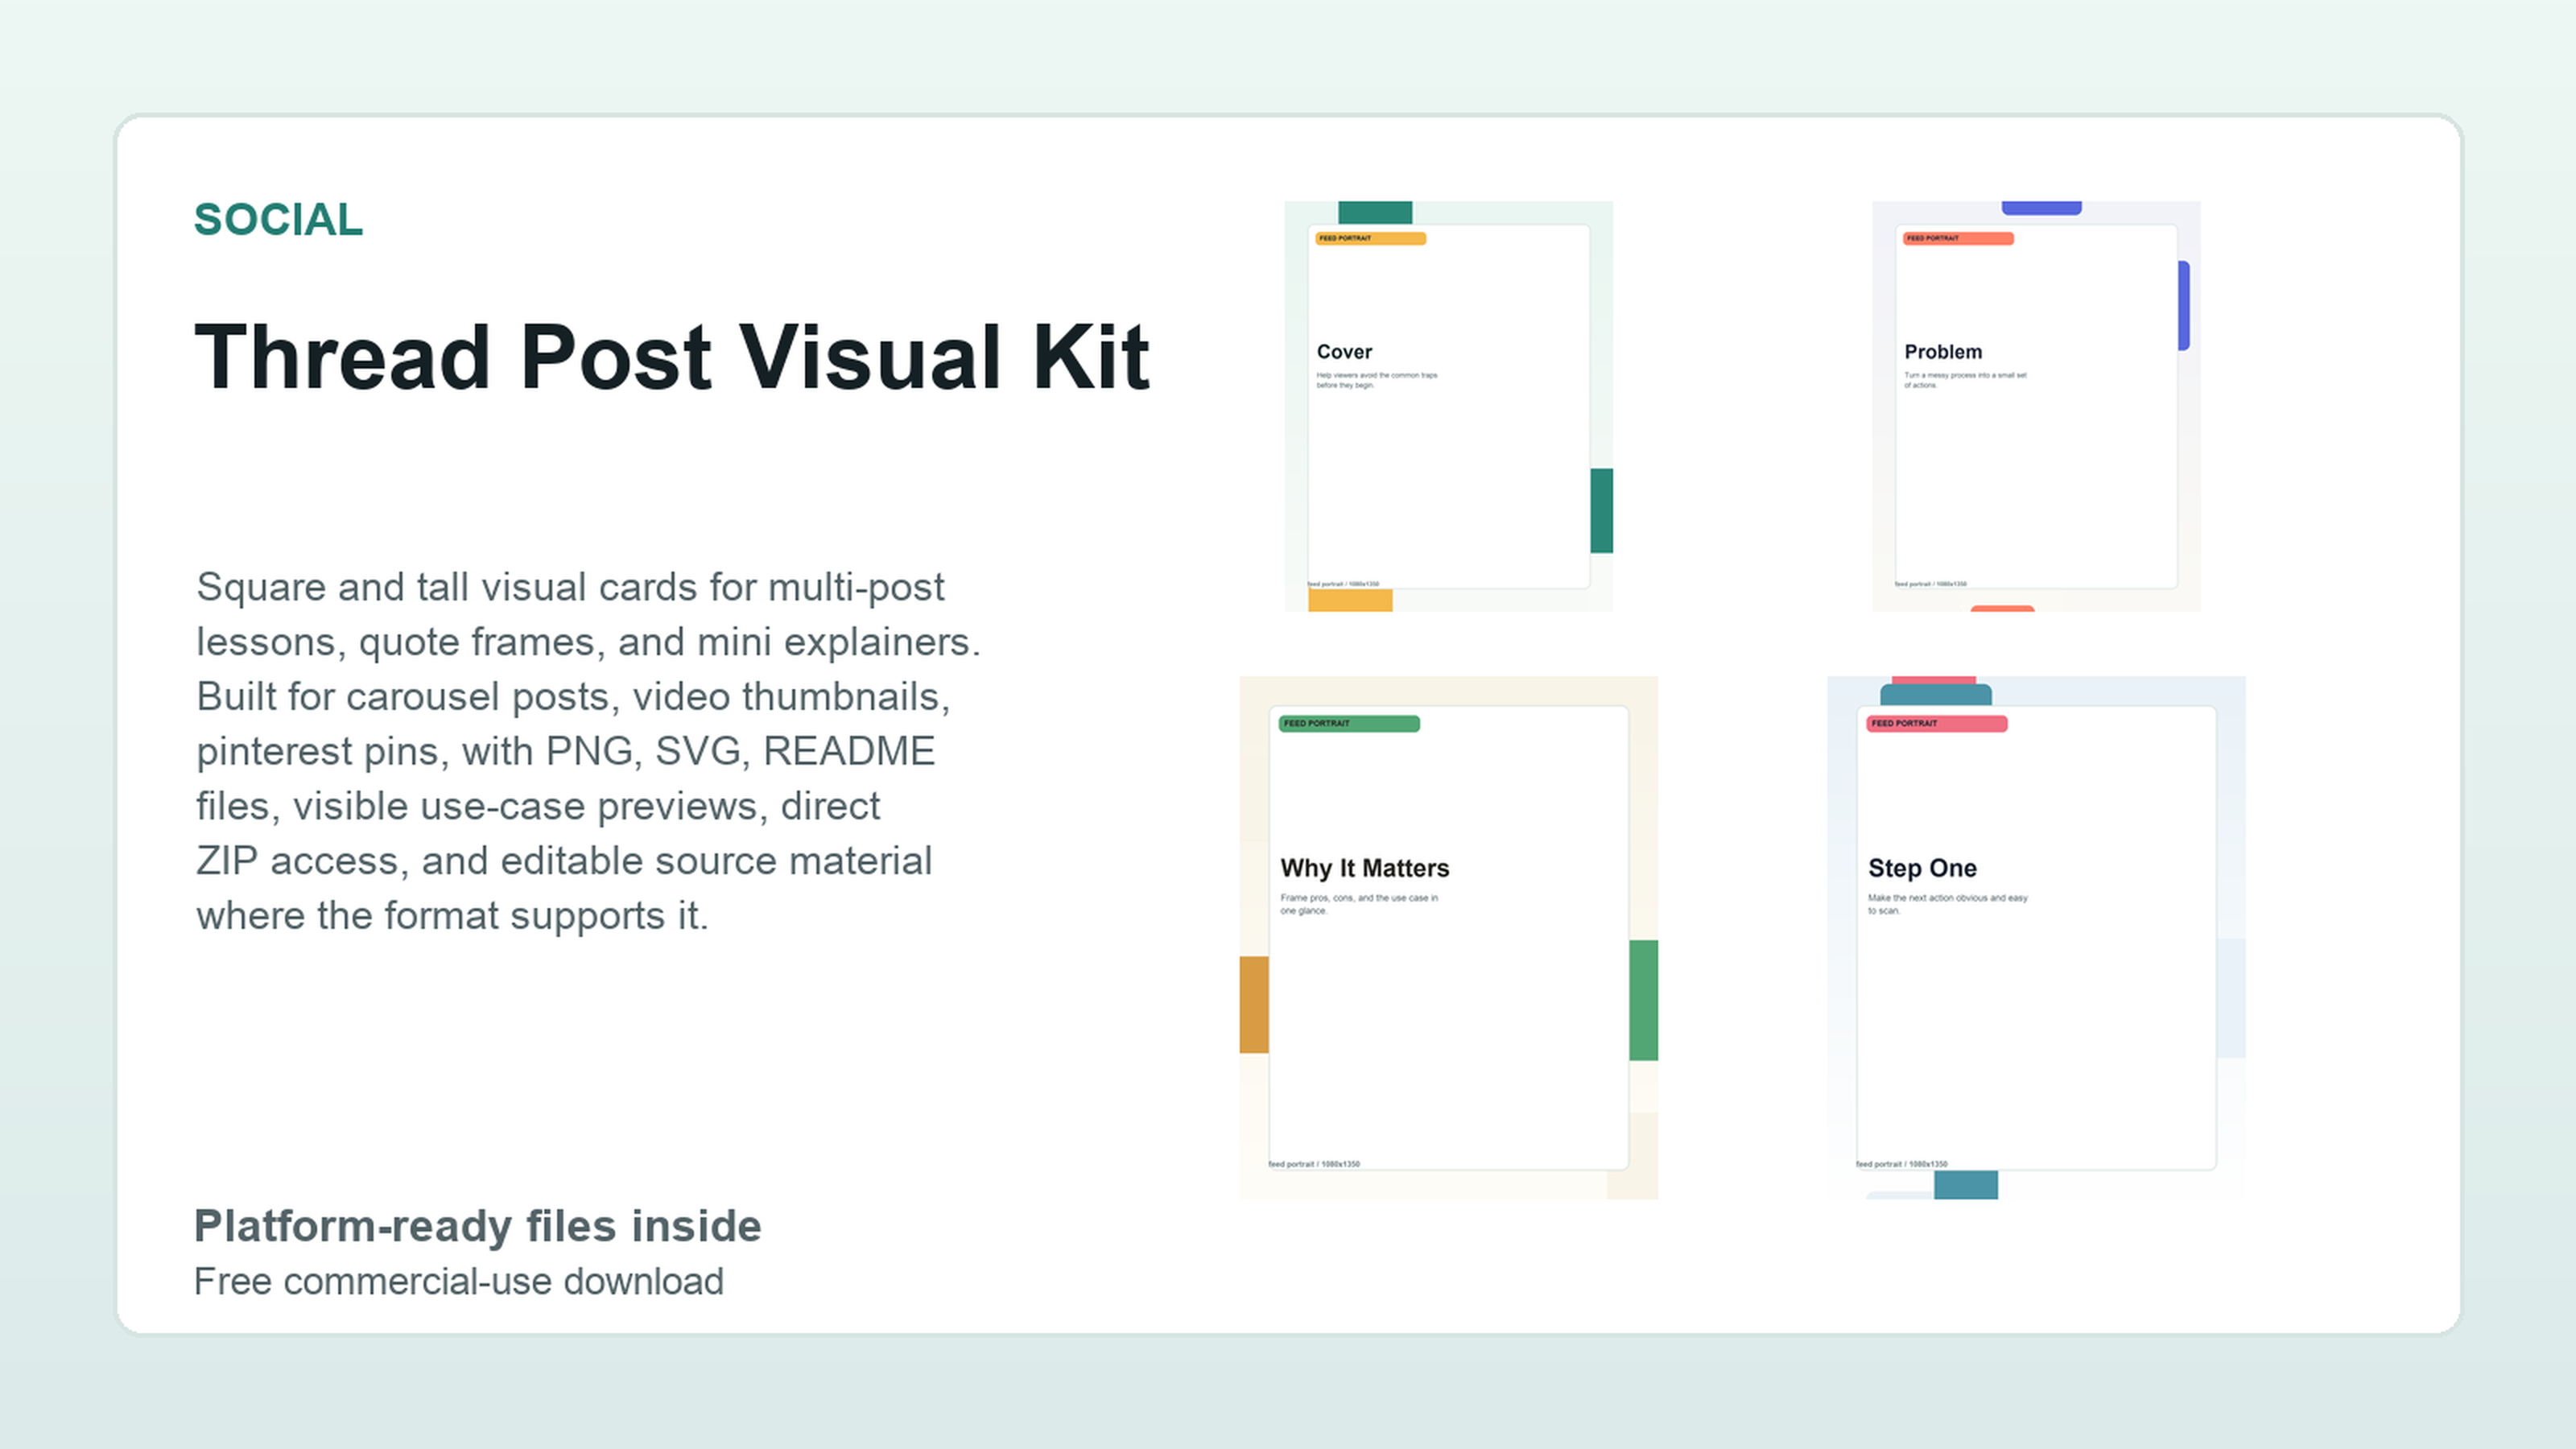The width and height of the screenshot is (2576, 1449).
Task: Click the Free commercial-use download text
Action: [x=458, y=1282]
